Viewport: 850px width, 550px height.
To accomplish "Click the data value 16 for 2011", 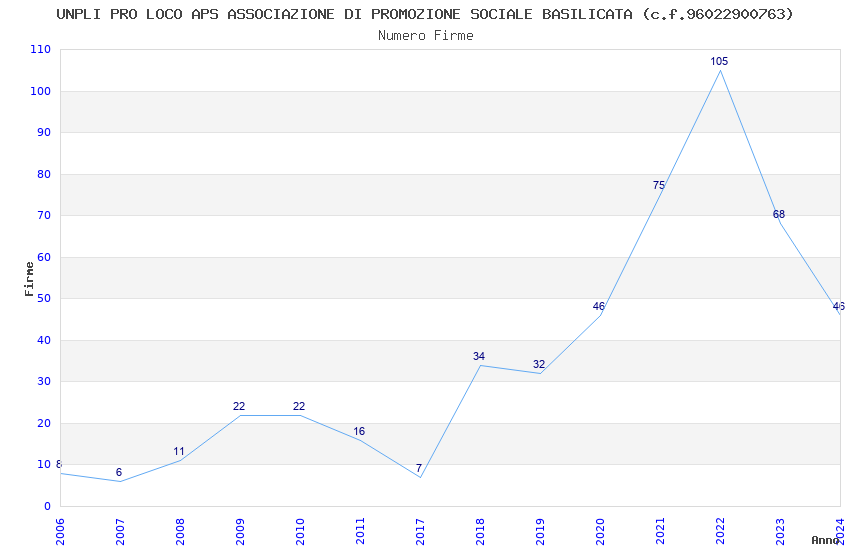I will (x=359, y=431).
